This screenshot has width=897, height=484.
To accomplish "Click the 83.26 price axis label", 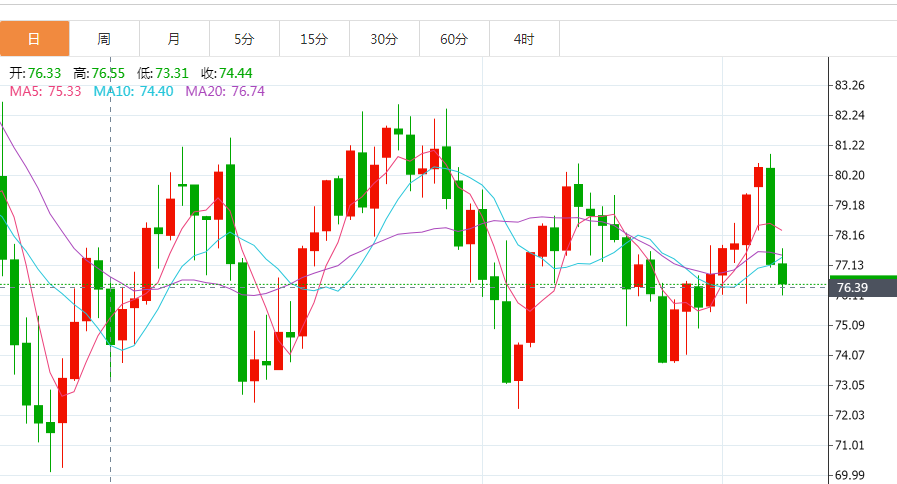I will (849, 85).
